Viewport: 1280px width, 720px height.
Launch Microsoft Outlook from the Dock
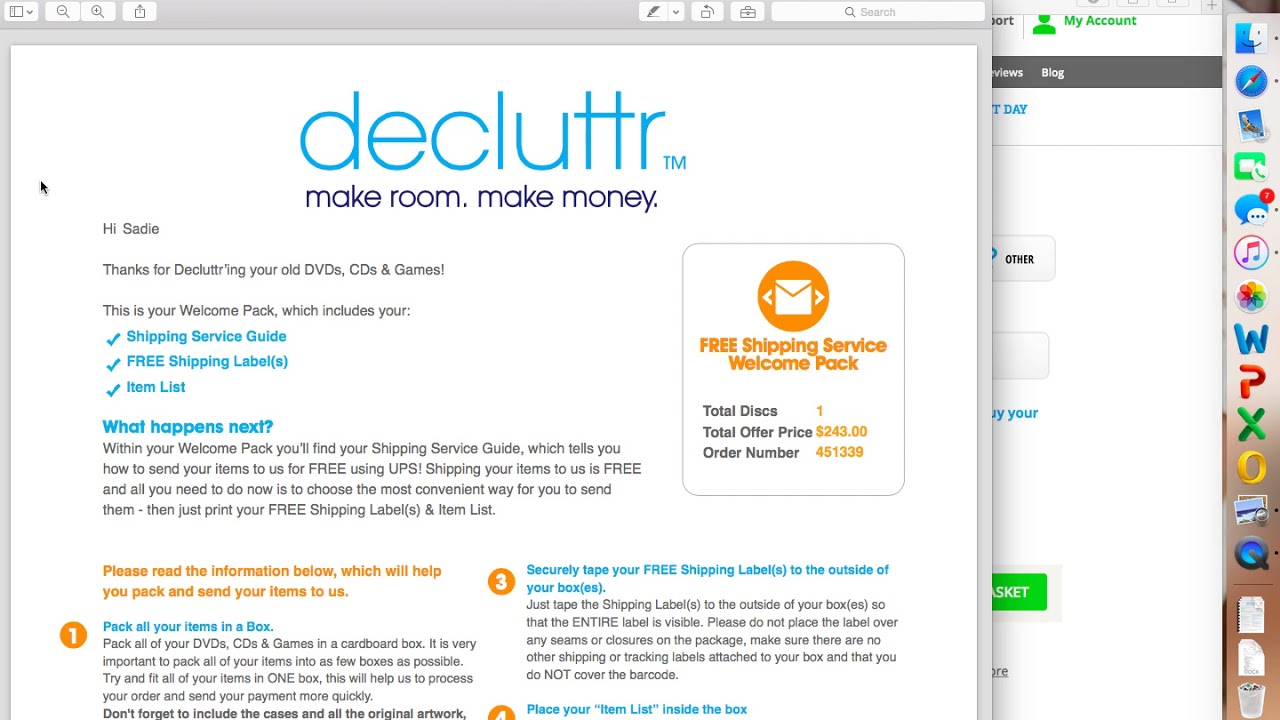point(1251,468)
